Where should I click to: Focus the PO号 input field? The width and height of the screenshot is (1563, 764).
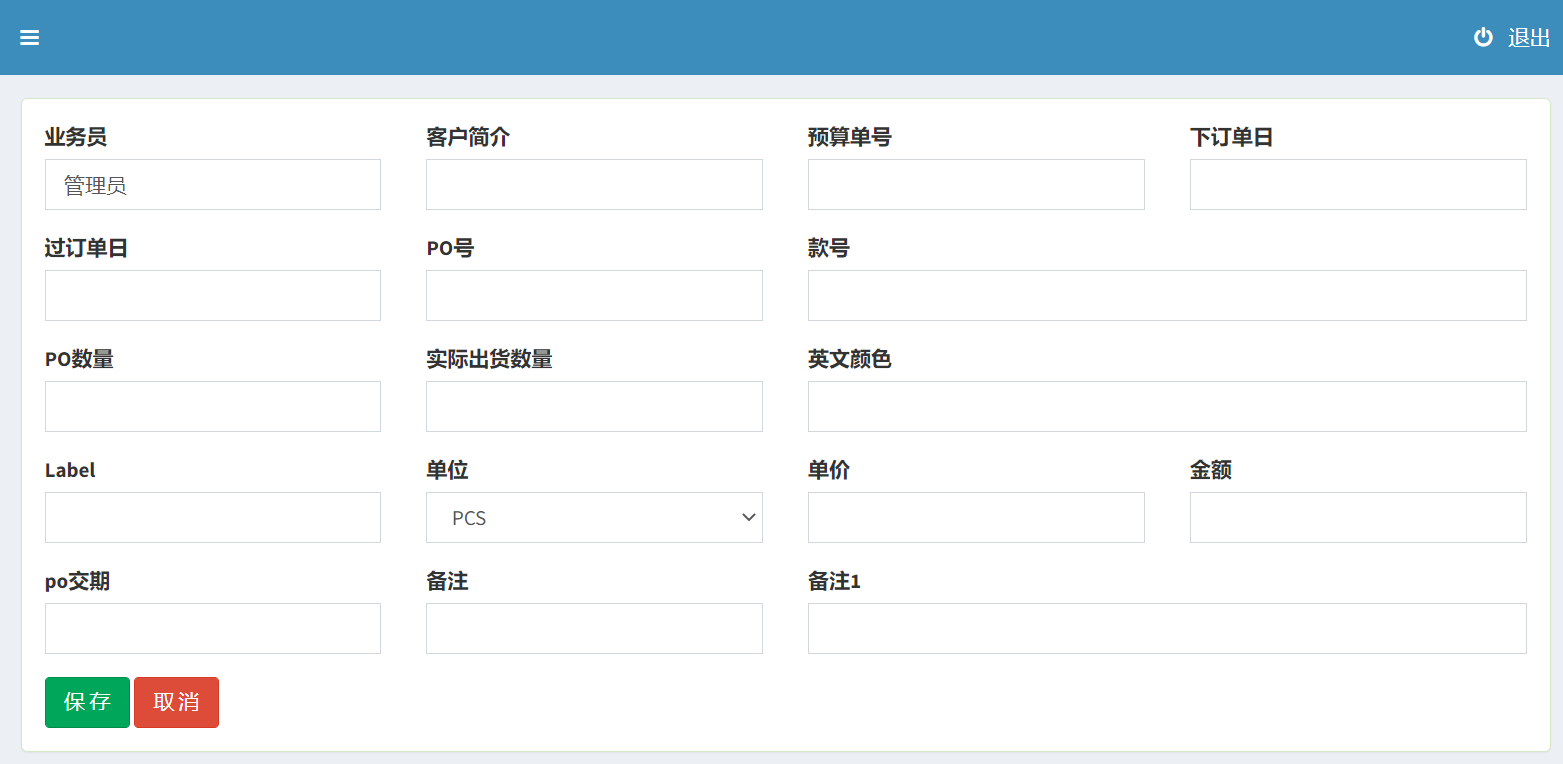click(x=594, y=296)
